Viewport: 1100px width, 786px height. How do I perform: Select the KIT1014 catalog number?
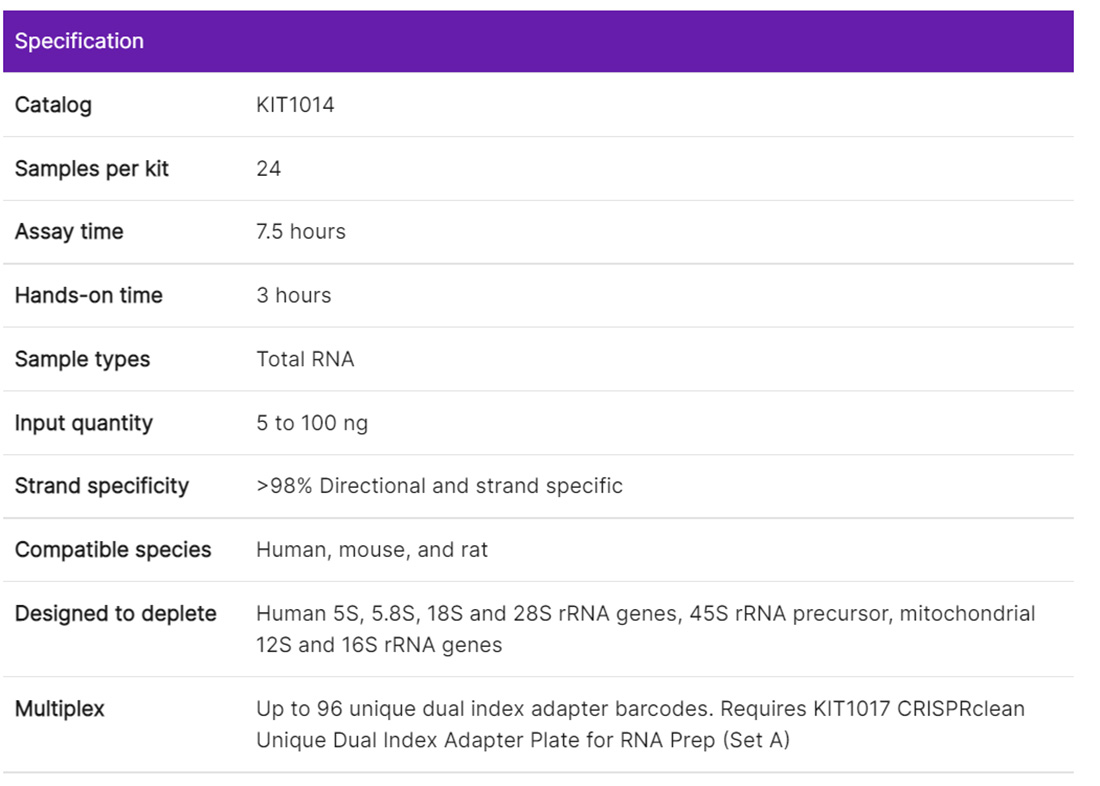coord(295,105)
